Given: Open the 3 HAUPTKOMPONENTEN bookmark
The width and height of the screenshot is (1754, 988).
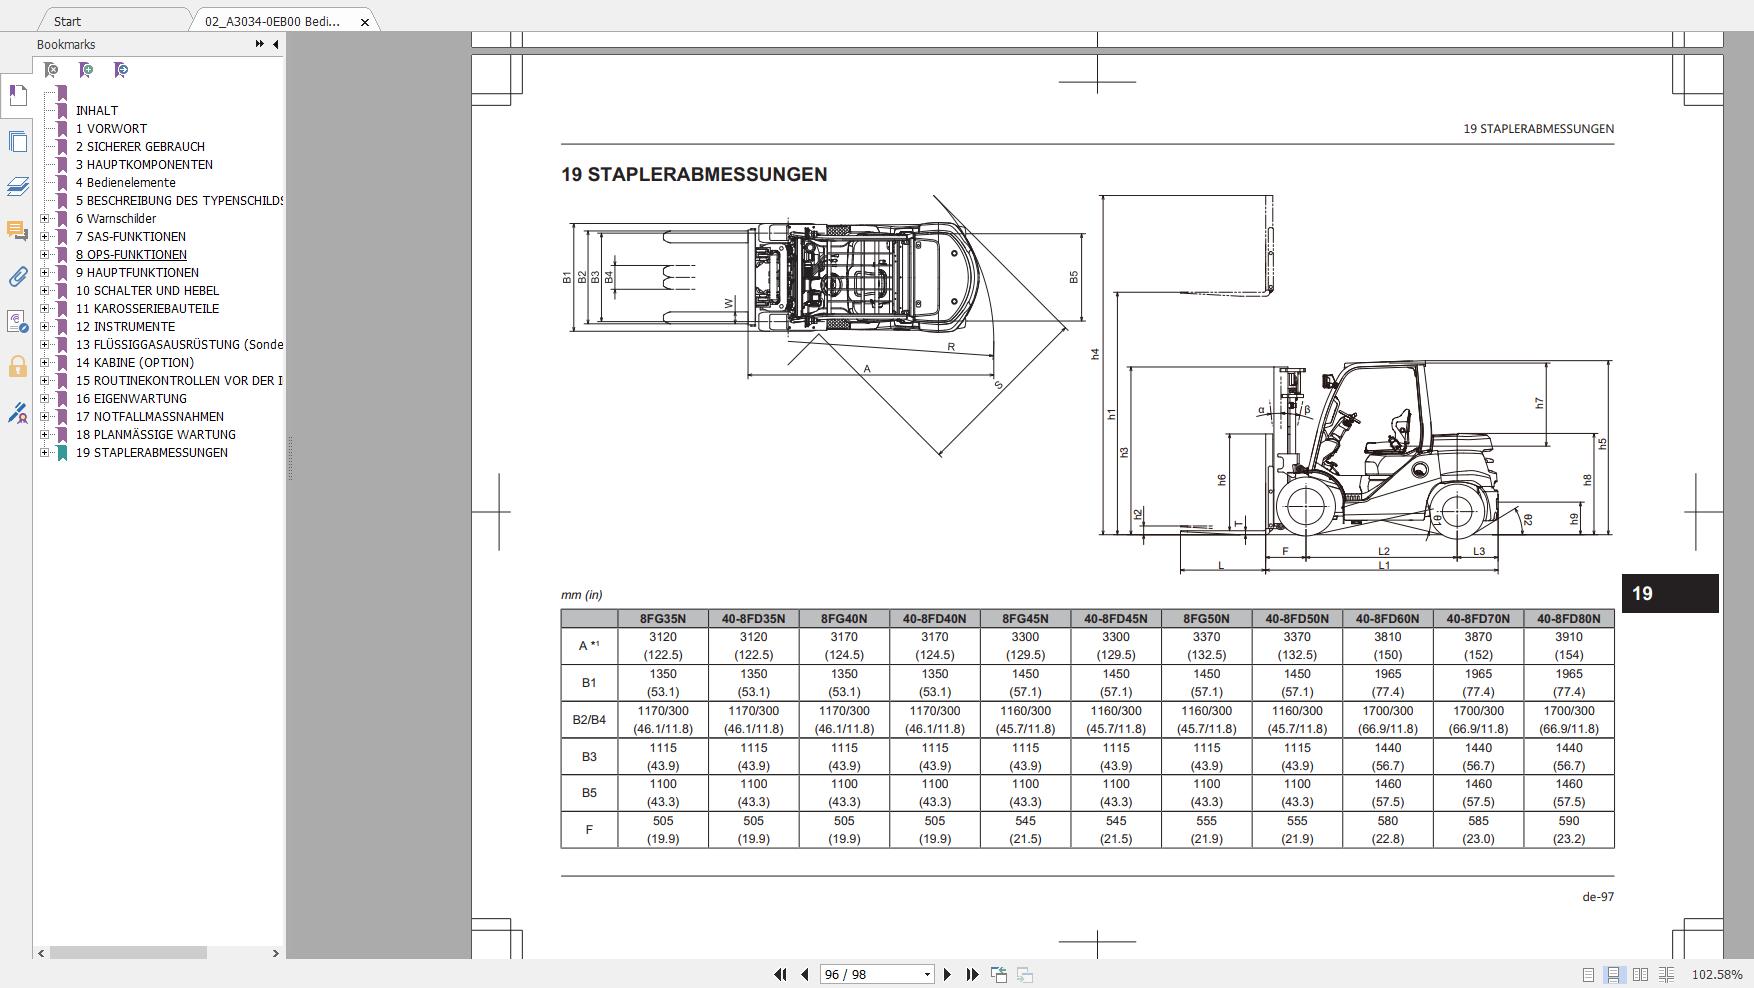Looking at the screenshot, I should point(144,164).
